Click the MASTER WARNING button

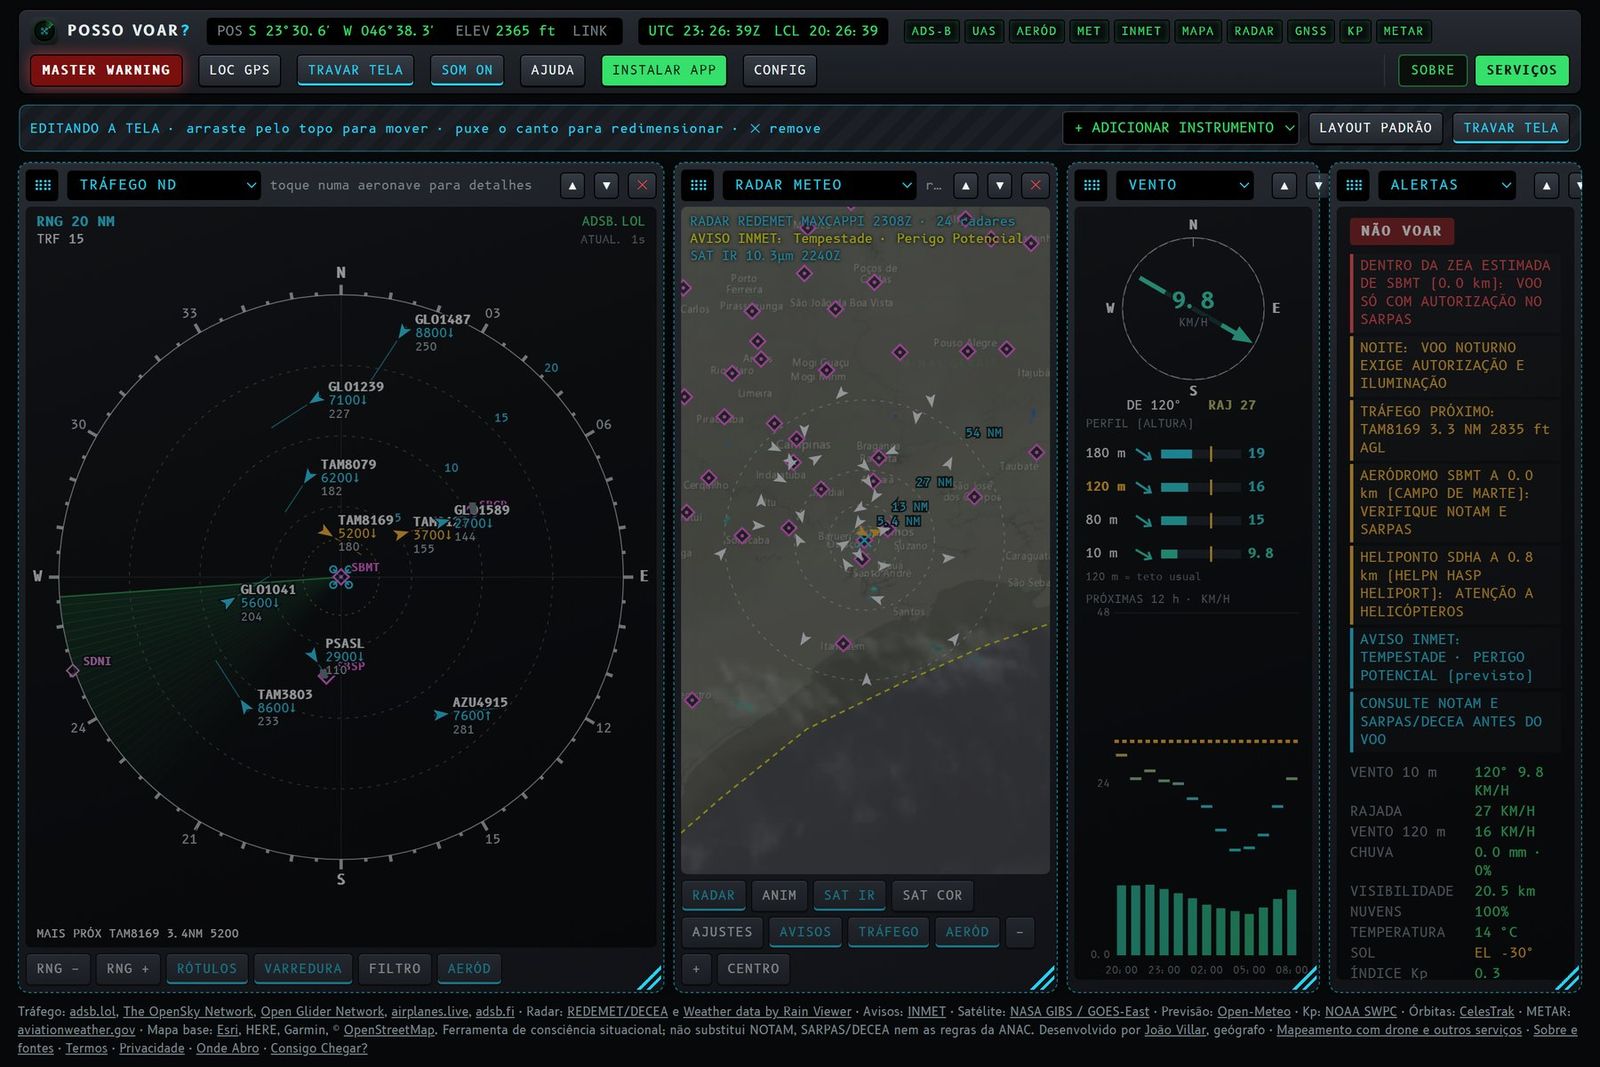[x=106, y=70]
